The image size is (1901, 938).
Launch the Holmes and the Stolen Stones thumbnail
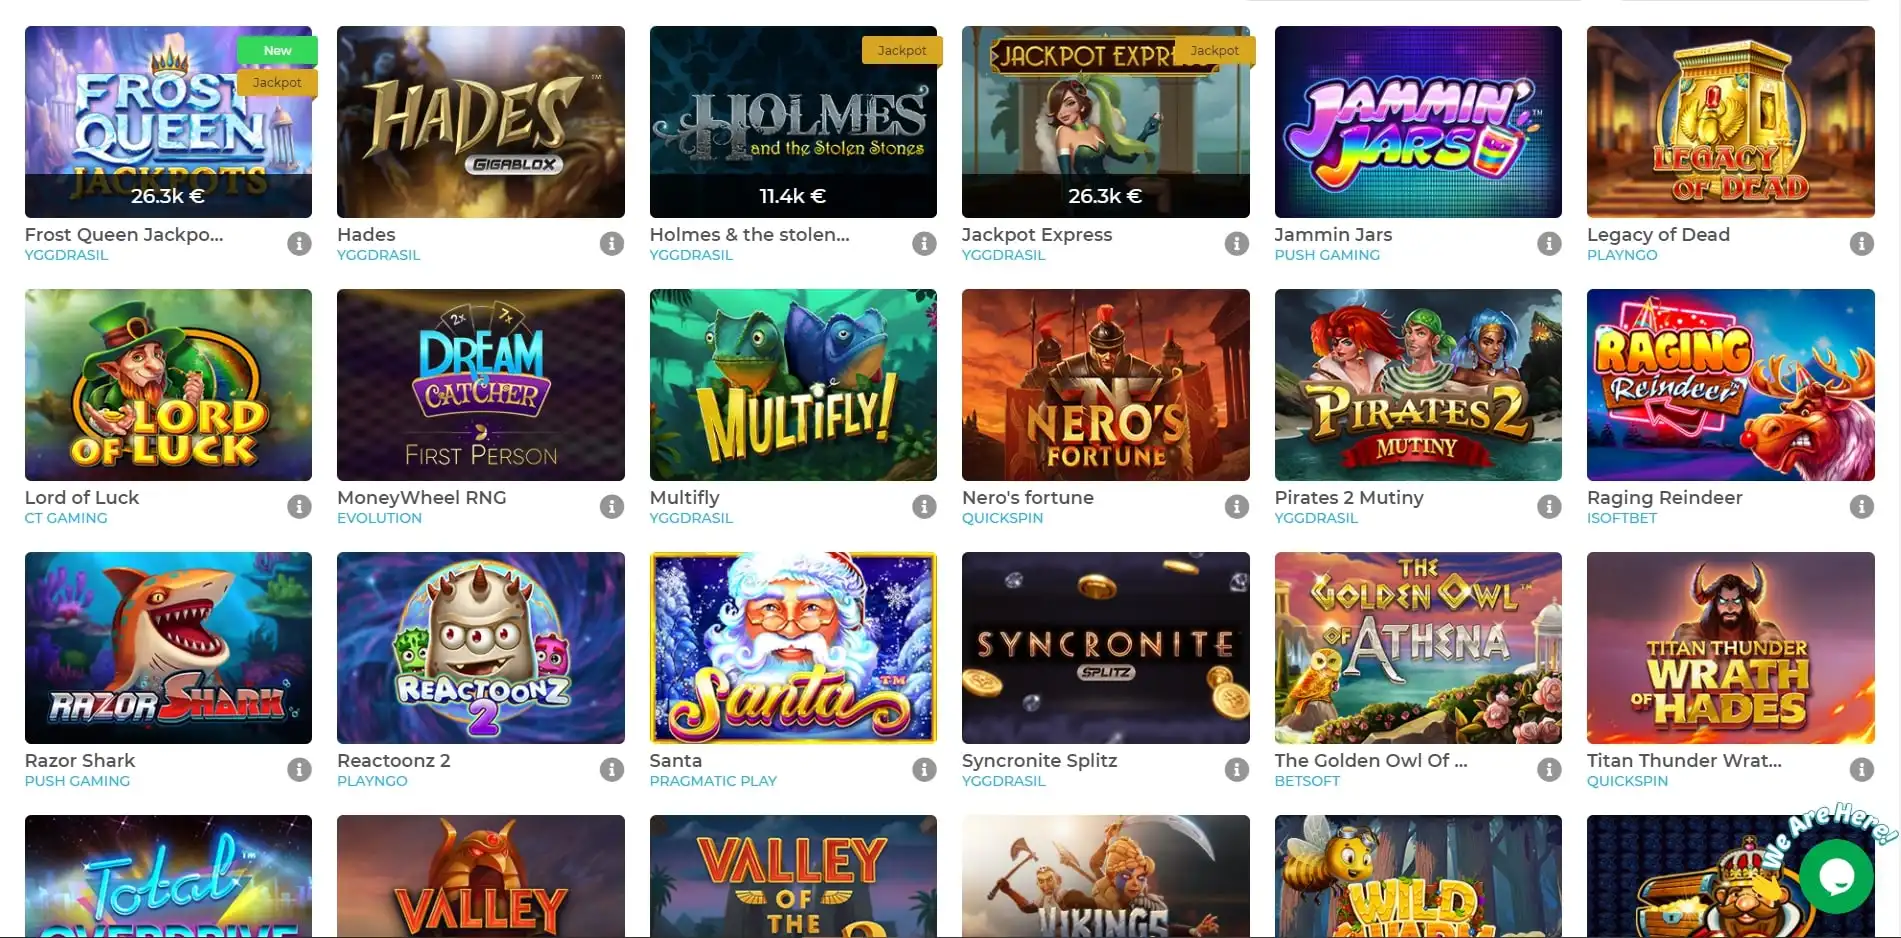click(793, 122)
